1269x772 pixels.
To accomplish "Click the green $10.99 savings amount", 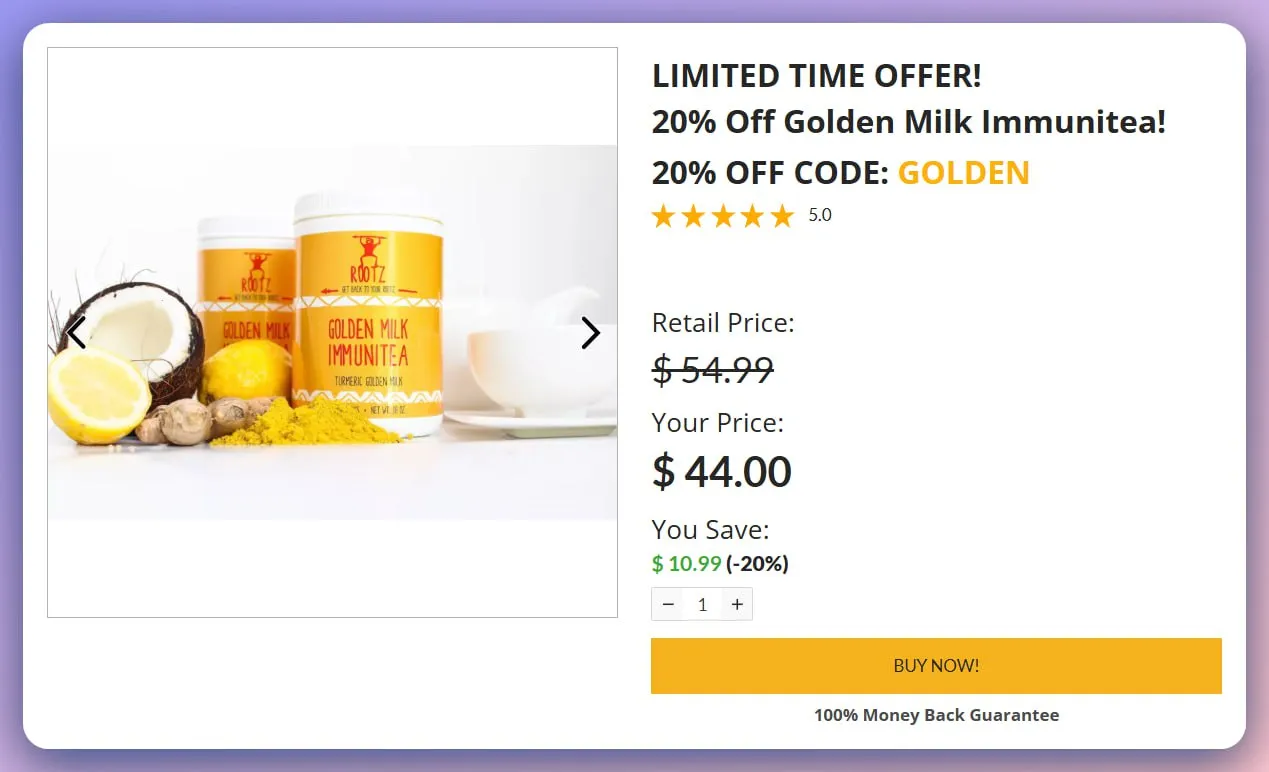I will pos(686,564).
